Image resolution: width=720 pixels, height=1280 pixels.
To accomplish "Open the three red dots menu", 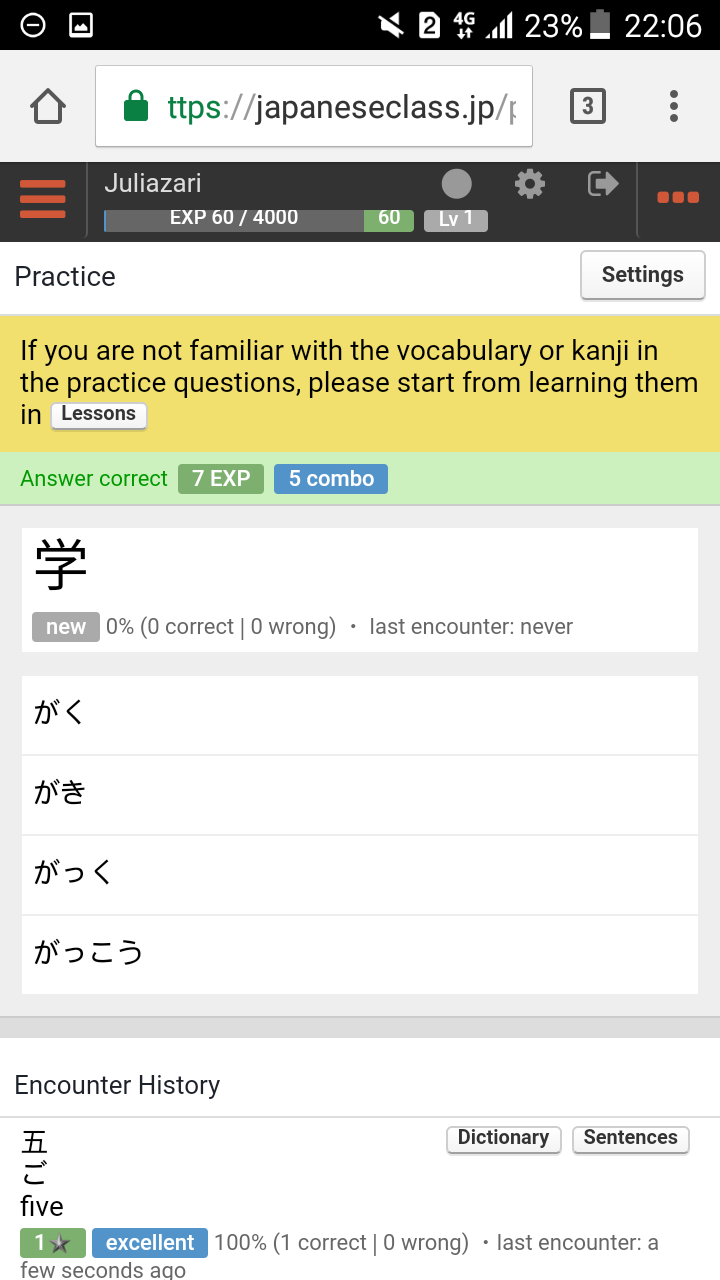I will pyautogui.click(x=678, y=198).
